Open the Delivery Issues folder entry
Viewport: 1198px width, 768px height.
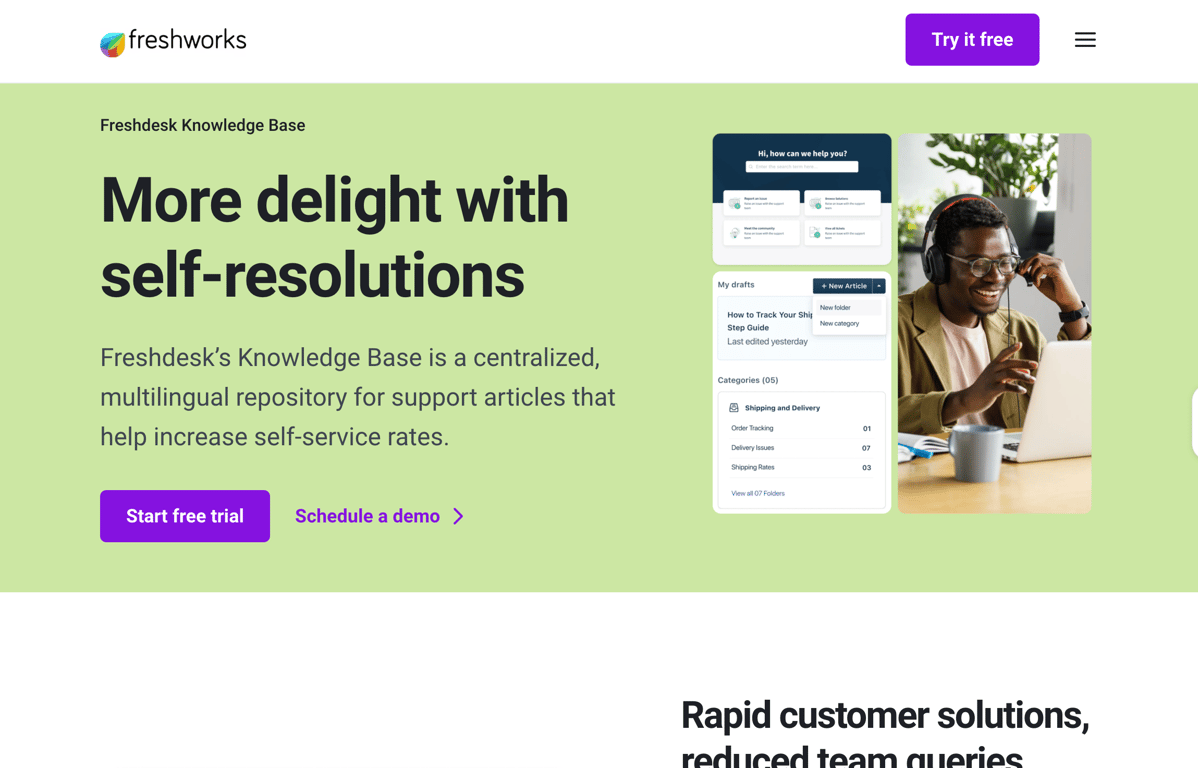[x=752, y=446]
